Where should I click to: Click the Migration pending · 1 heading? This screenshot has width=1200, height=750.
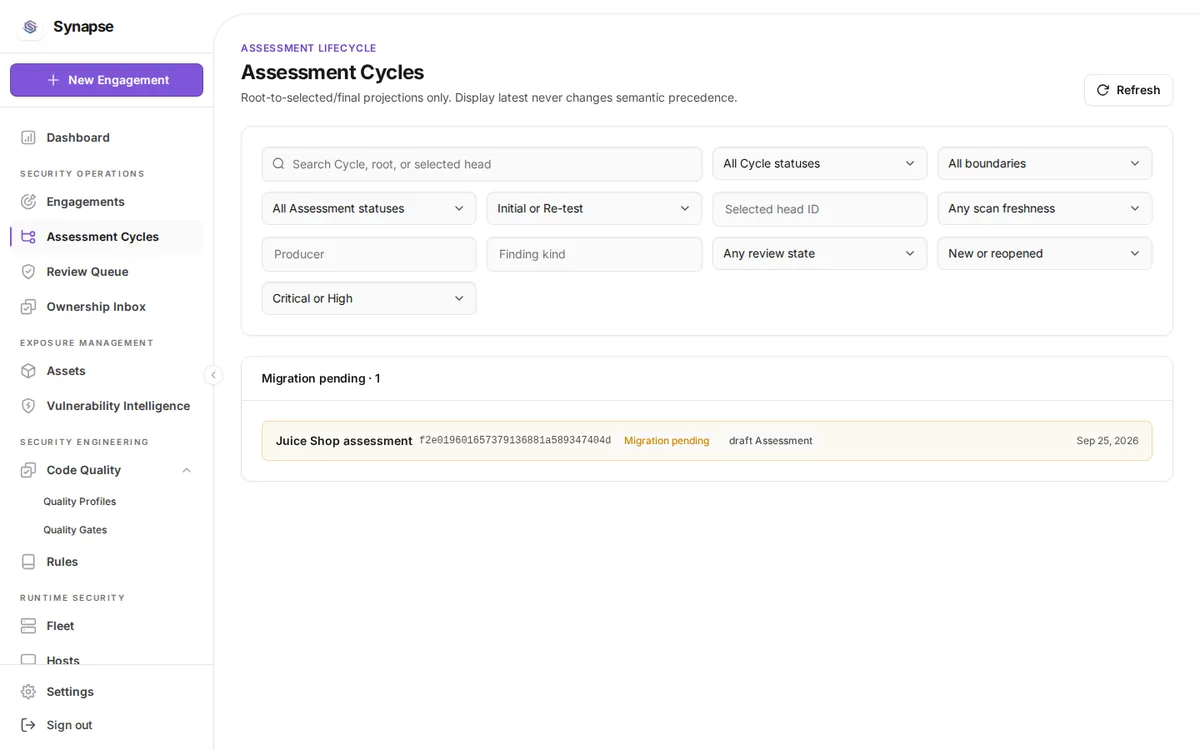(321, 378)
